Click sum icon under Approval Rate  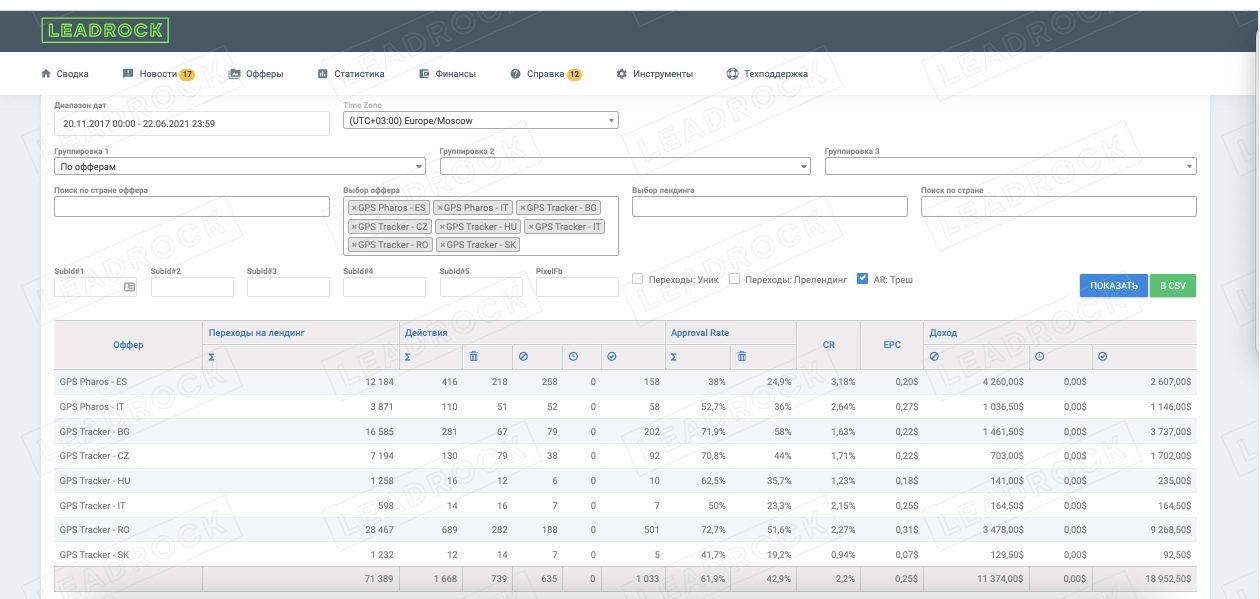click(x=674, y=357)
